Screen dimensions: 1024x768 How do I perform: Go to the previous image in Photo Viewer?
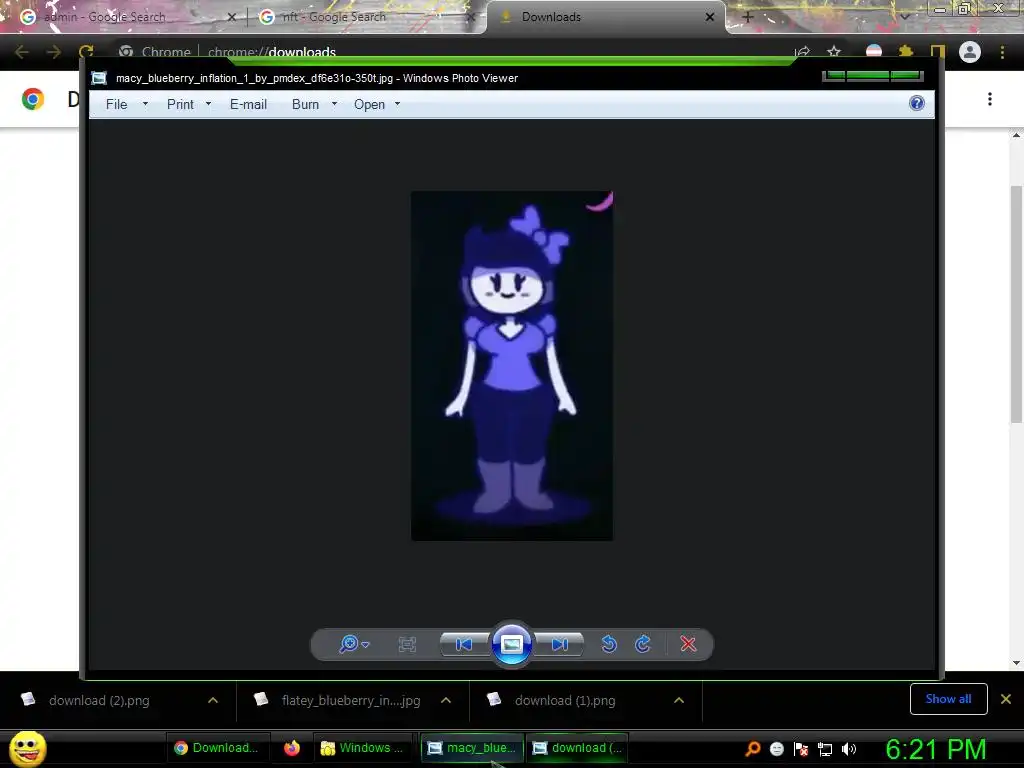click(x=464, y=645)
